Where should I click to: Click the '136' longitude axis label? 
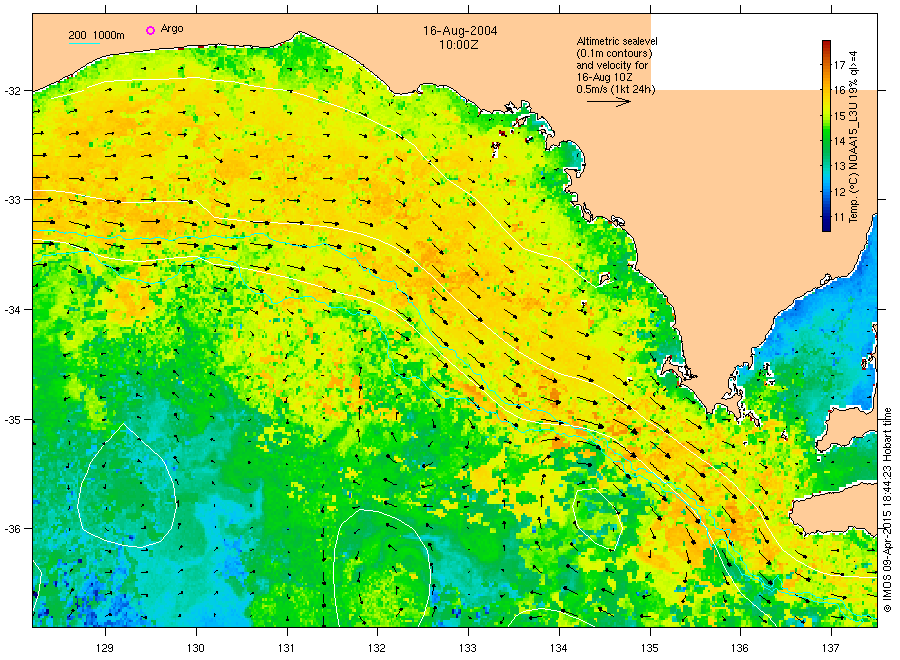[x=740, y=648]
